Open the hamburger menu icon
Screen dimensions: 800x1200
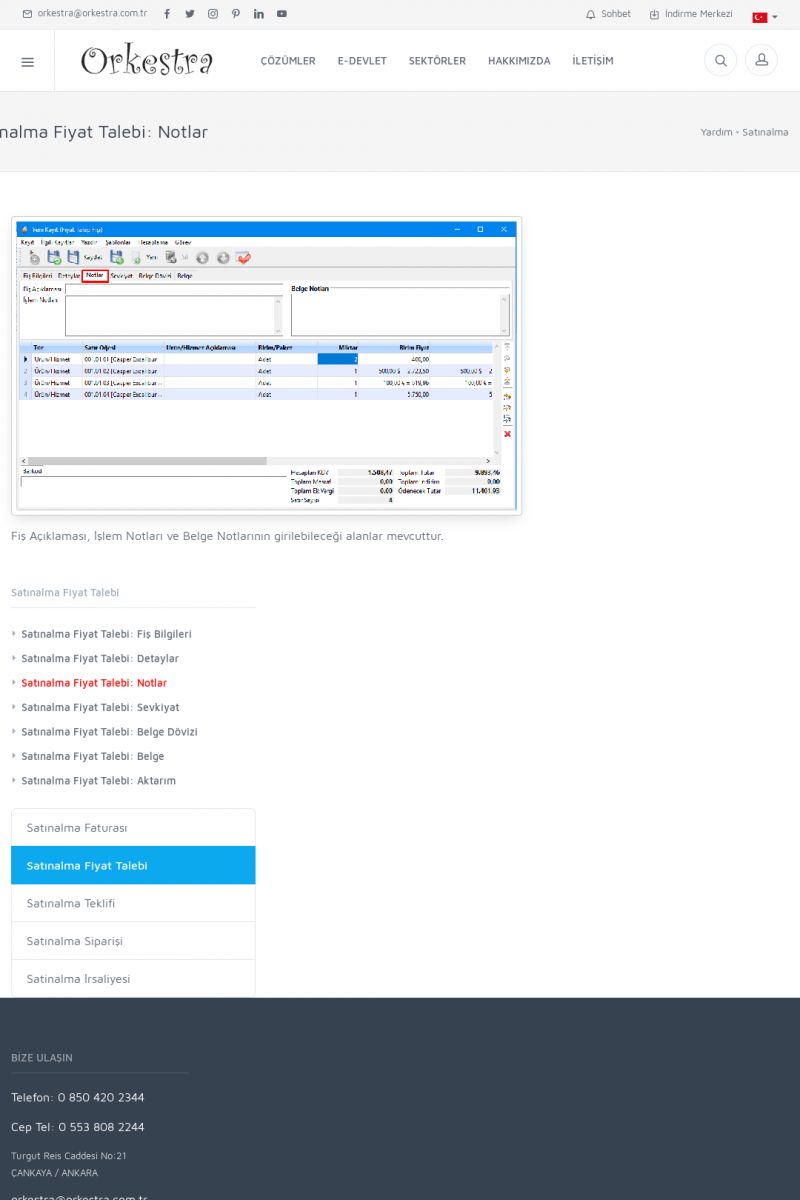27,61
